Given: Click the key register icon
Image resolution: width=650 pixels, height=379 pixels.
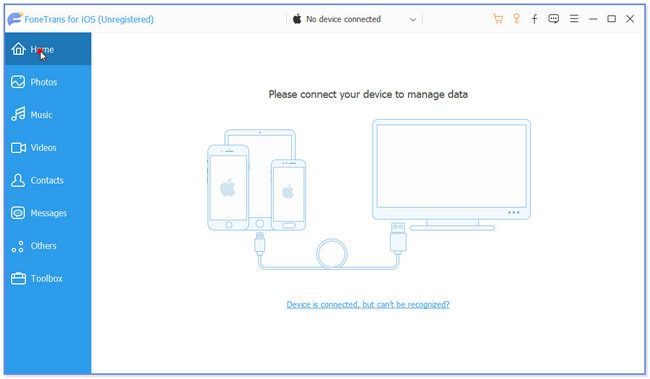Looking at the screenshot, I should (x=517, y=19).
